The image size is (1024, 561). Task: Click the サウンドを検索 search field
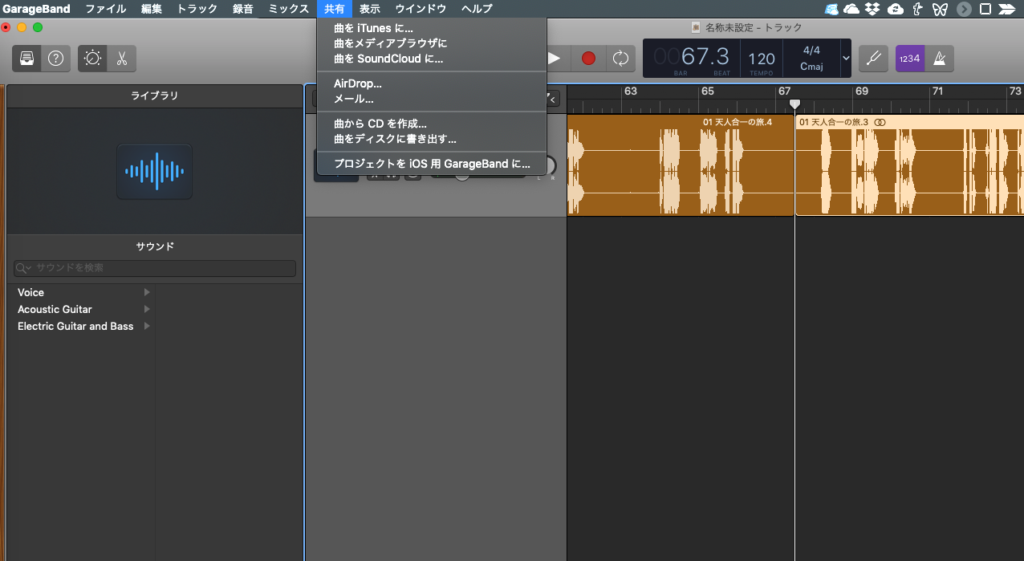(155, 268)
